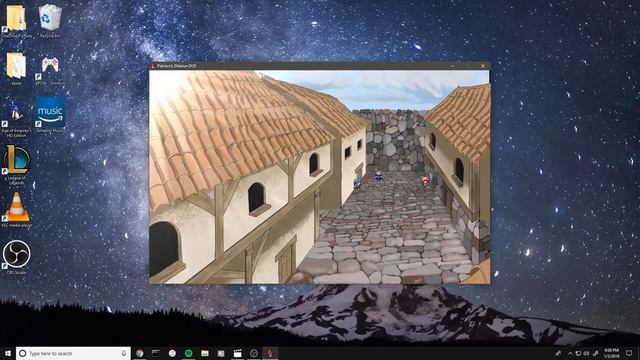This screenshot has height=360, width=640.
Task: Open the network status tray icon
Action: coord(596,353)
